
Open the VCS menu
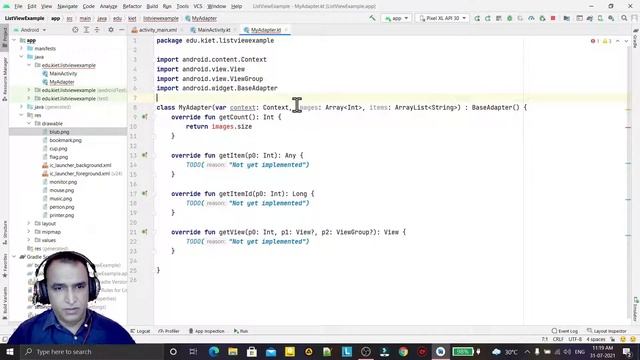point(198,6)
